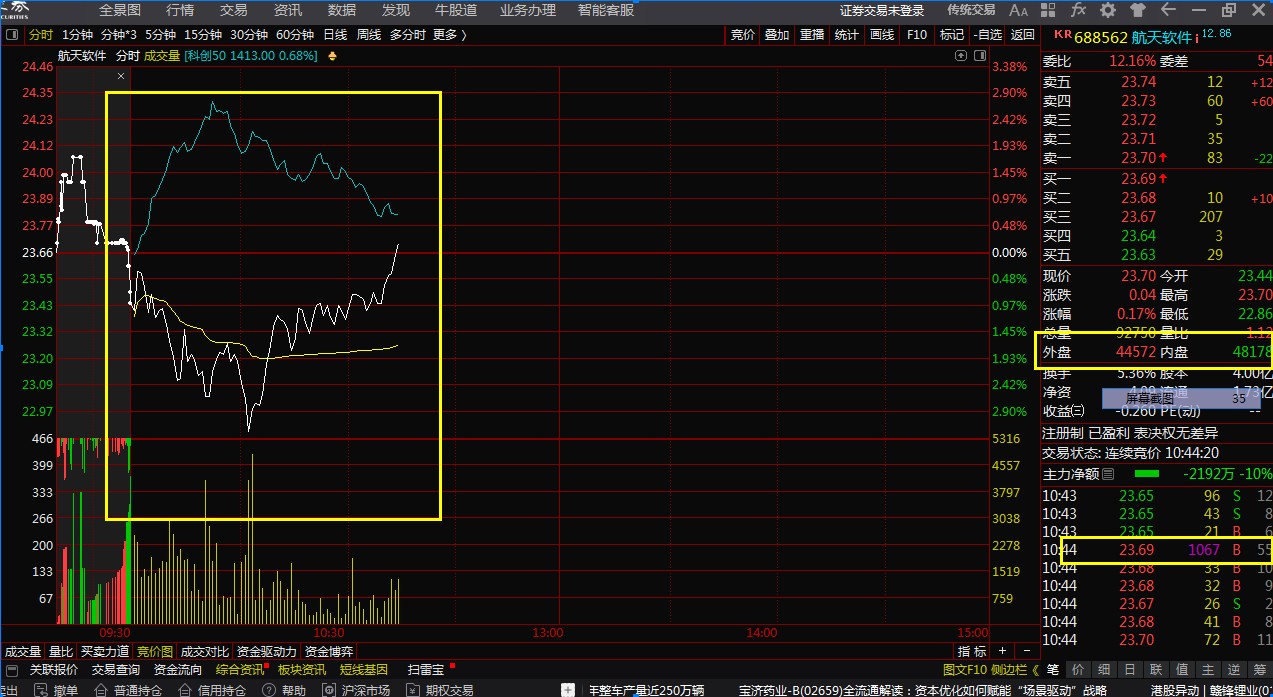The width and height of the screenshot is (1273, 697).
Task: Select the 买卖力道 indicator tab
Action: (x=105, y=651)
